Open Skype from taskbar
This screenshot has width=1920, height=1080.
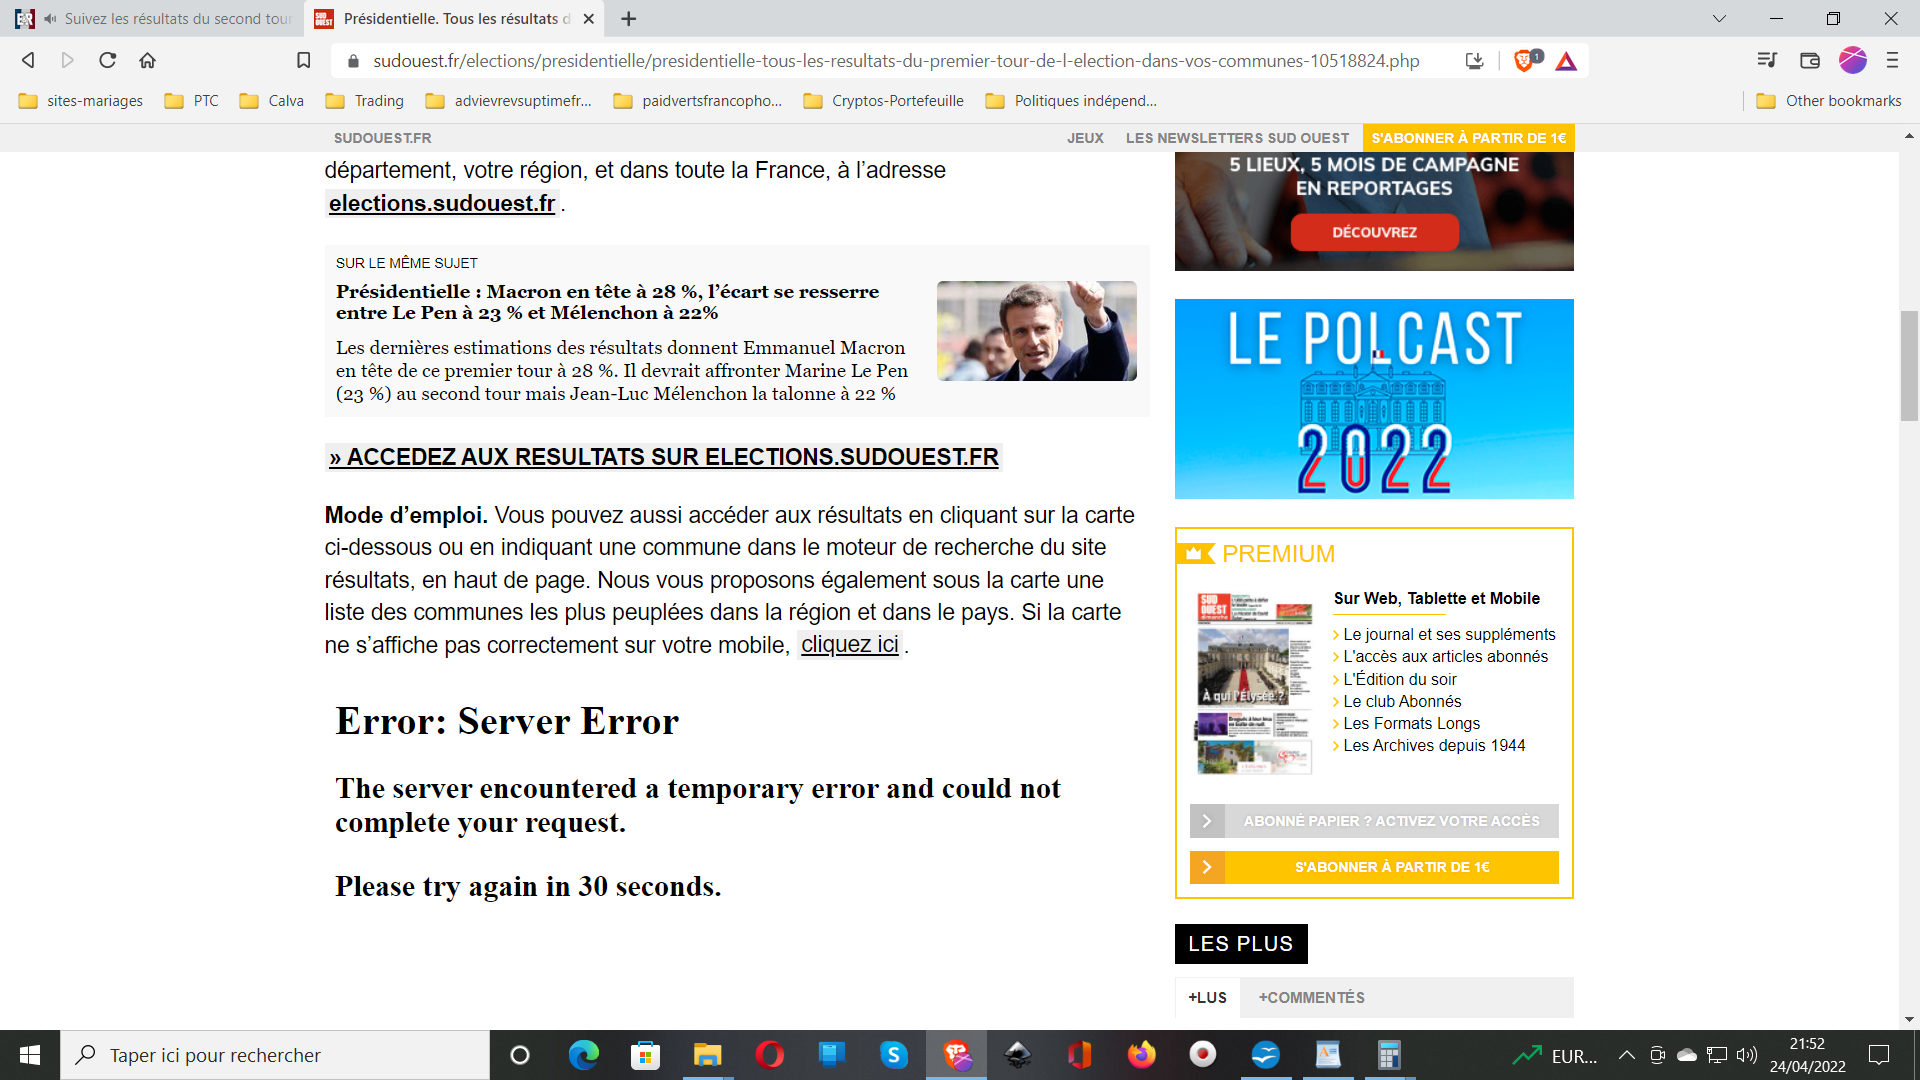(x=893, y=1055)
